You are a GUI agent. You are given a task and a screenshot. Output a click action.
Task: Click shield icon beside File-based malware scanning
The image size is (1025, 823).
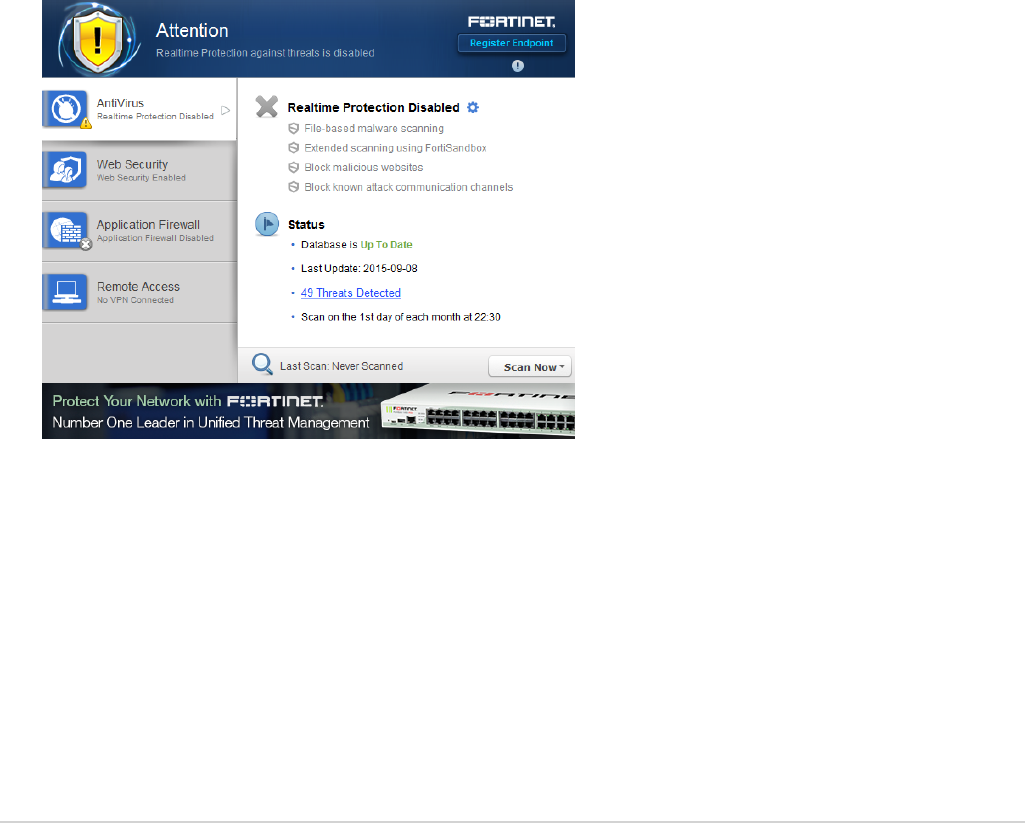coord(294,129)
